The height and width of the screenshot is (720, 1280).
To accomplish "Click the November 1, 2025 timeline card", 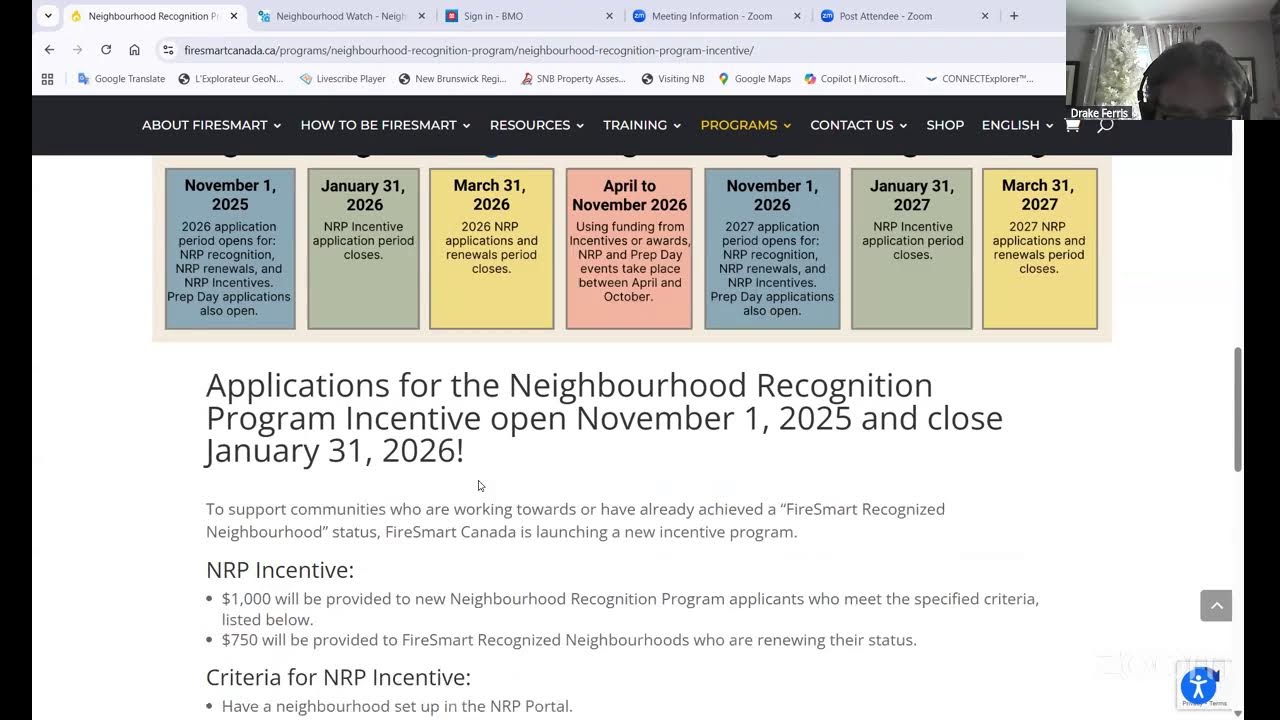I will coord(230,248).
